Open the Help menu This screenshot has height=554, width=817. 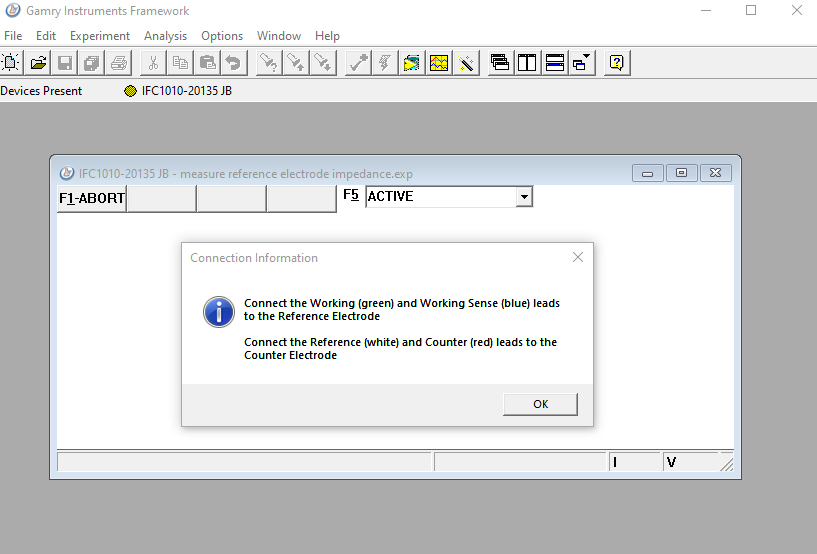(327, 36)
